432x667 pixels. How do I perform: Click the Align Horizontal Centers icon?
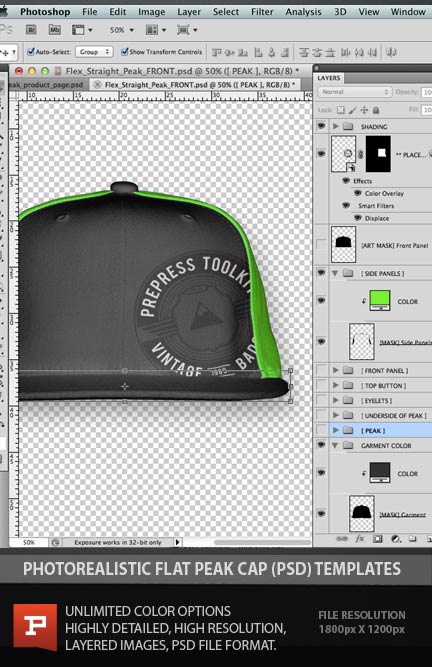[x=272, y=52]
